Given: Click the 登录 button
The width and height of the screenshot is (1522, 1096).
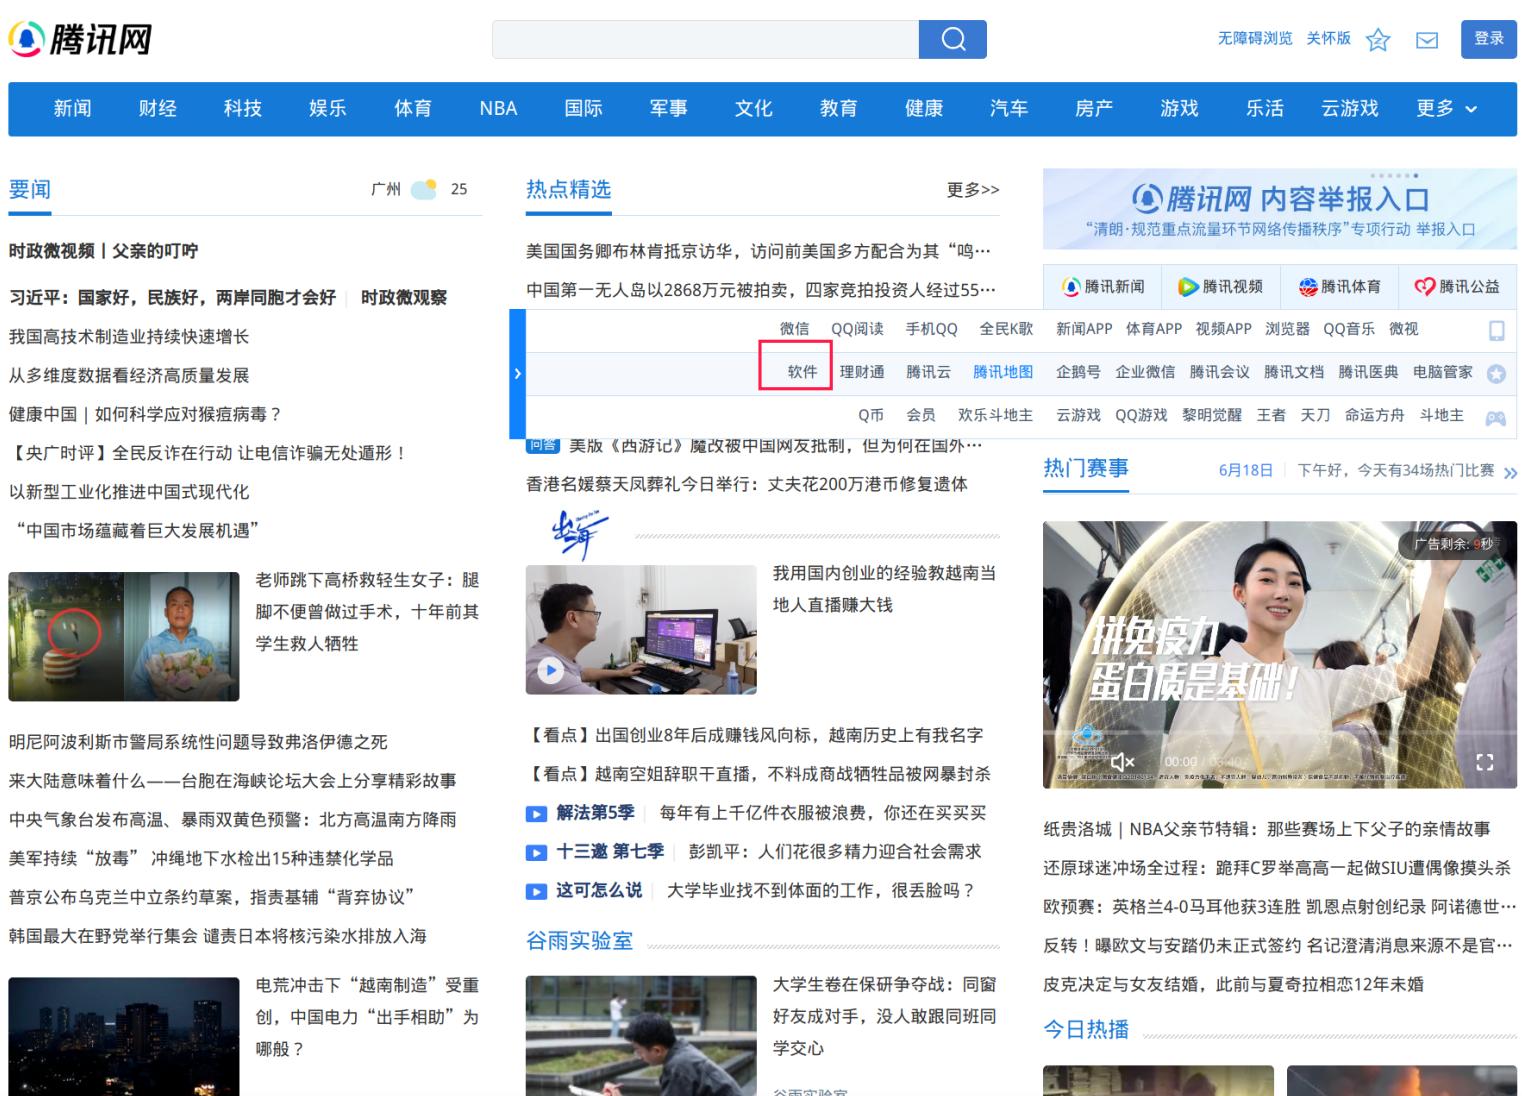Looking at the screenshot, I should click(1488, 39).
